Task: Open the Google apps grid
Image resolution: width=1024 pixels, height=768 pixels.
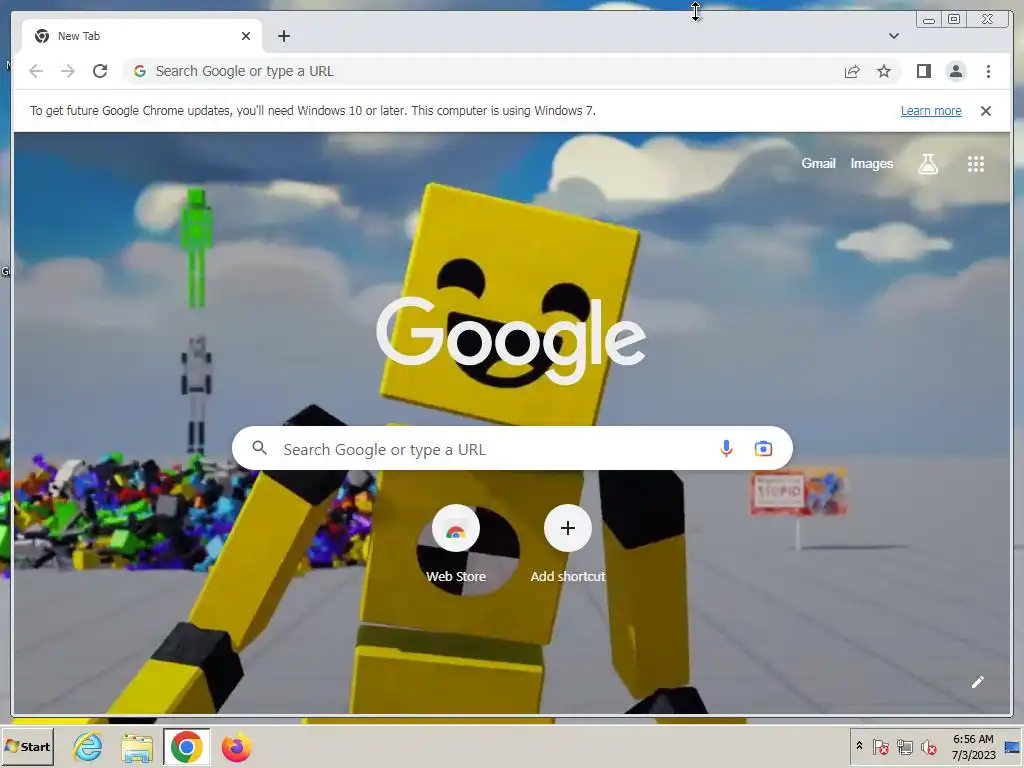Action: pyautogui.click(x=976, y=164)
